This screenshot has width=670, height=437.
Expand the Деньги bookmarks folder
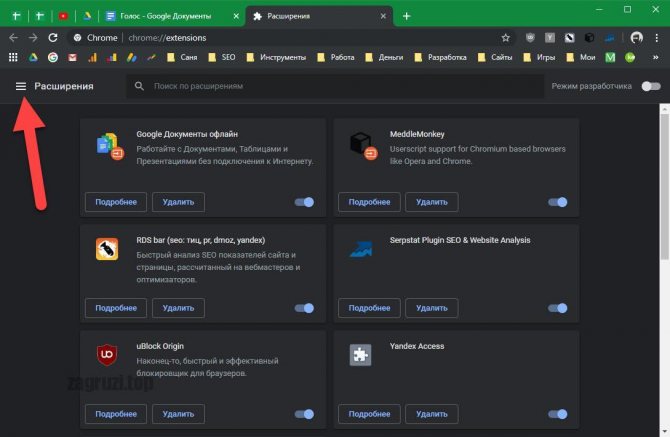pyautogui.click(x=384, y=57)
